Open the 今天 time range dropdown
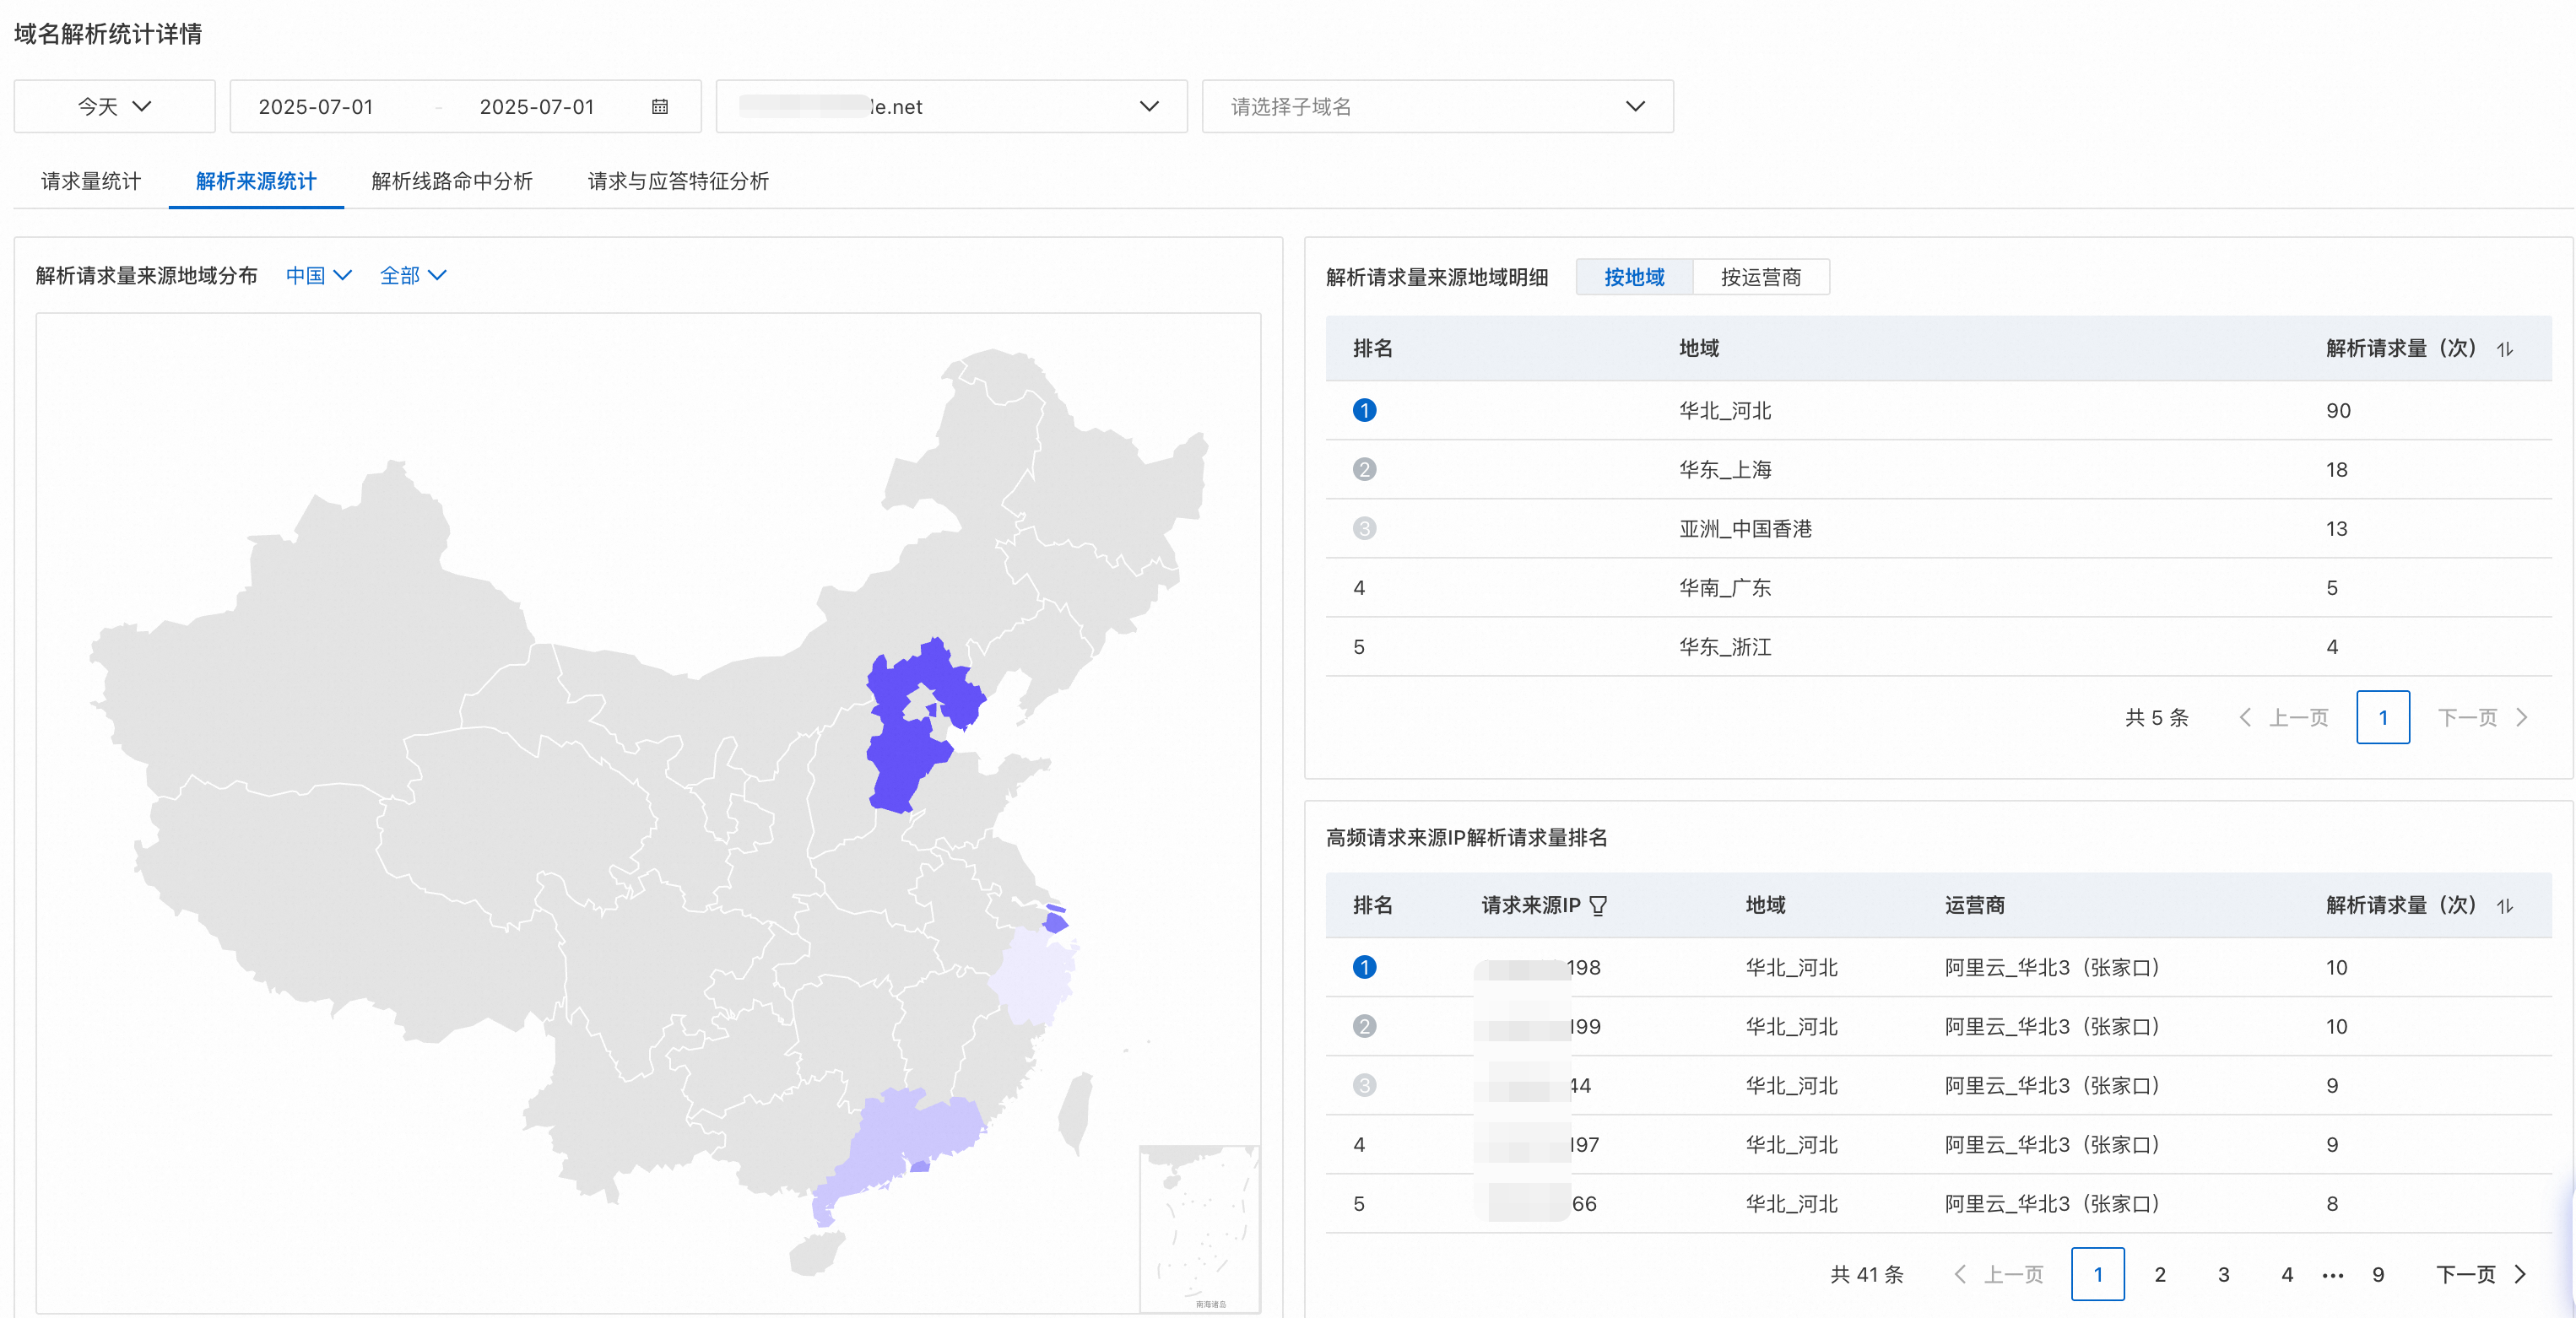The height and width of the screenshot is (1318, 2576). [114, 107]
